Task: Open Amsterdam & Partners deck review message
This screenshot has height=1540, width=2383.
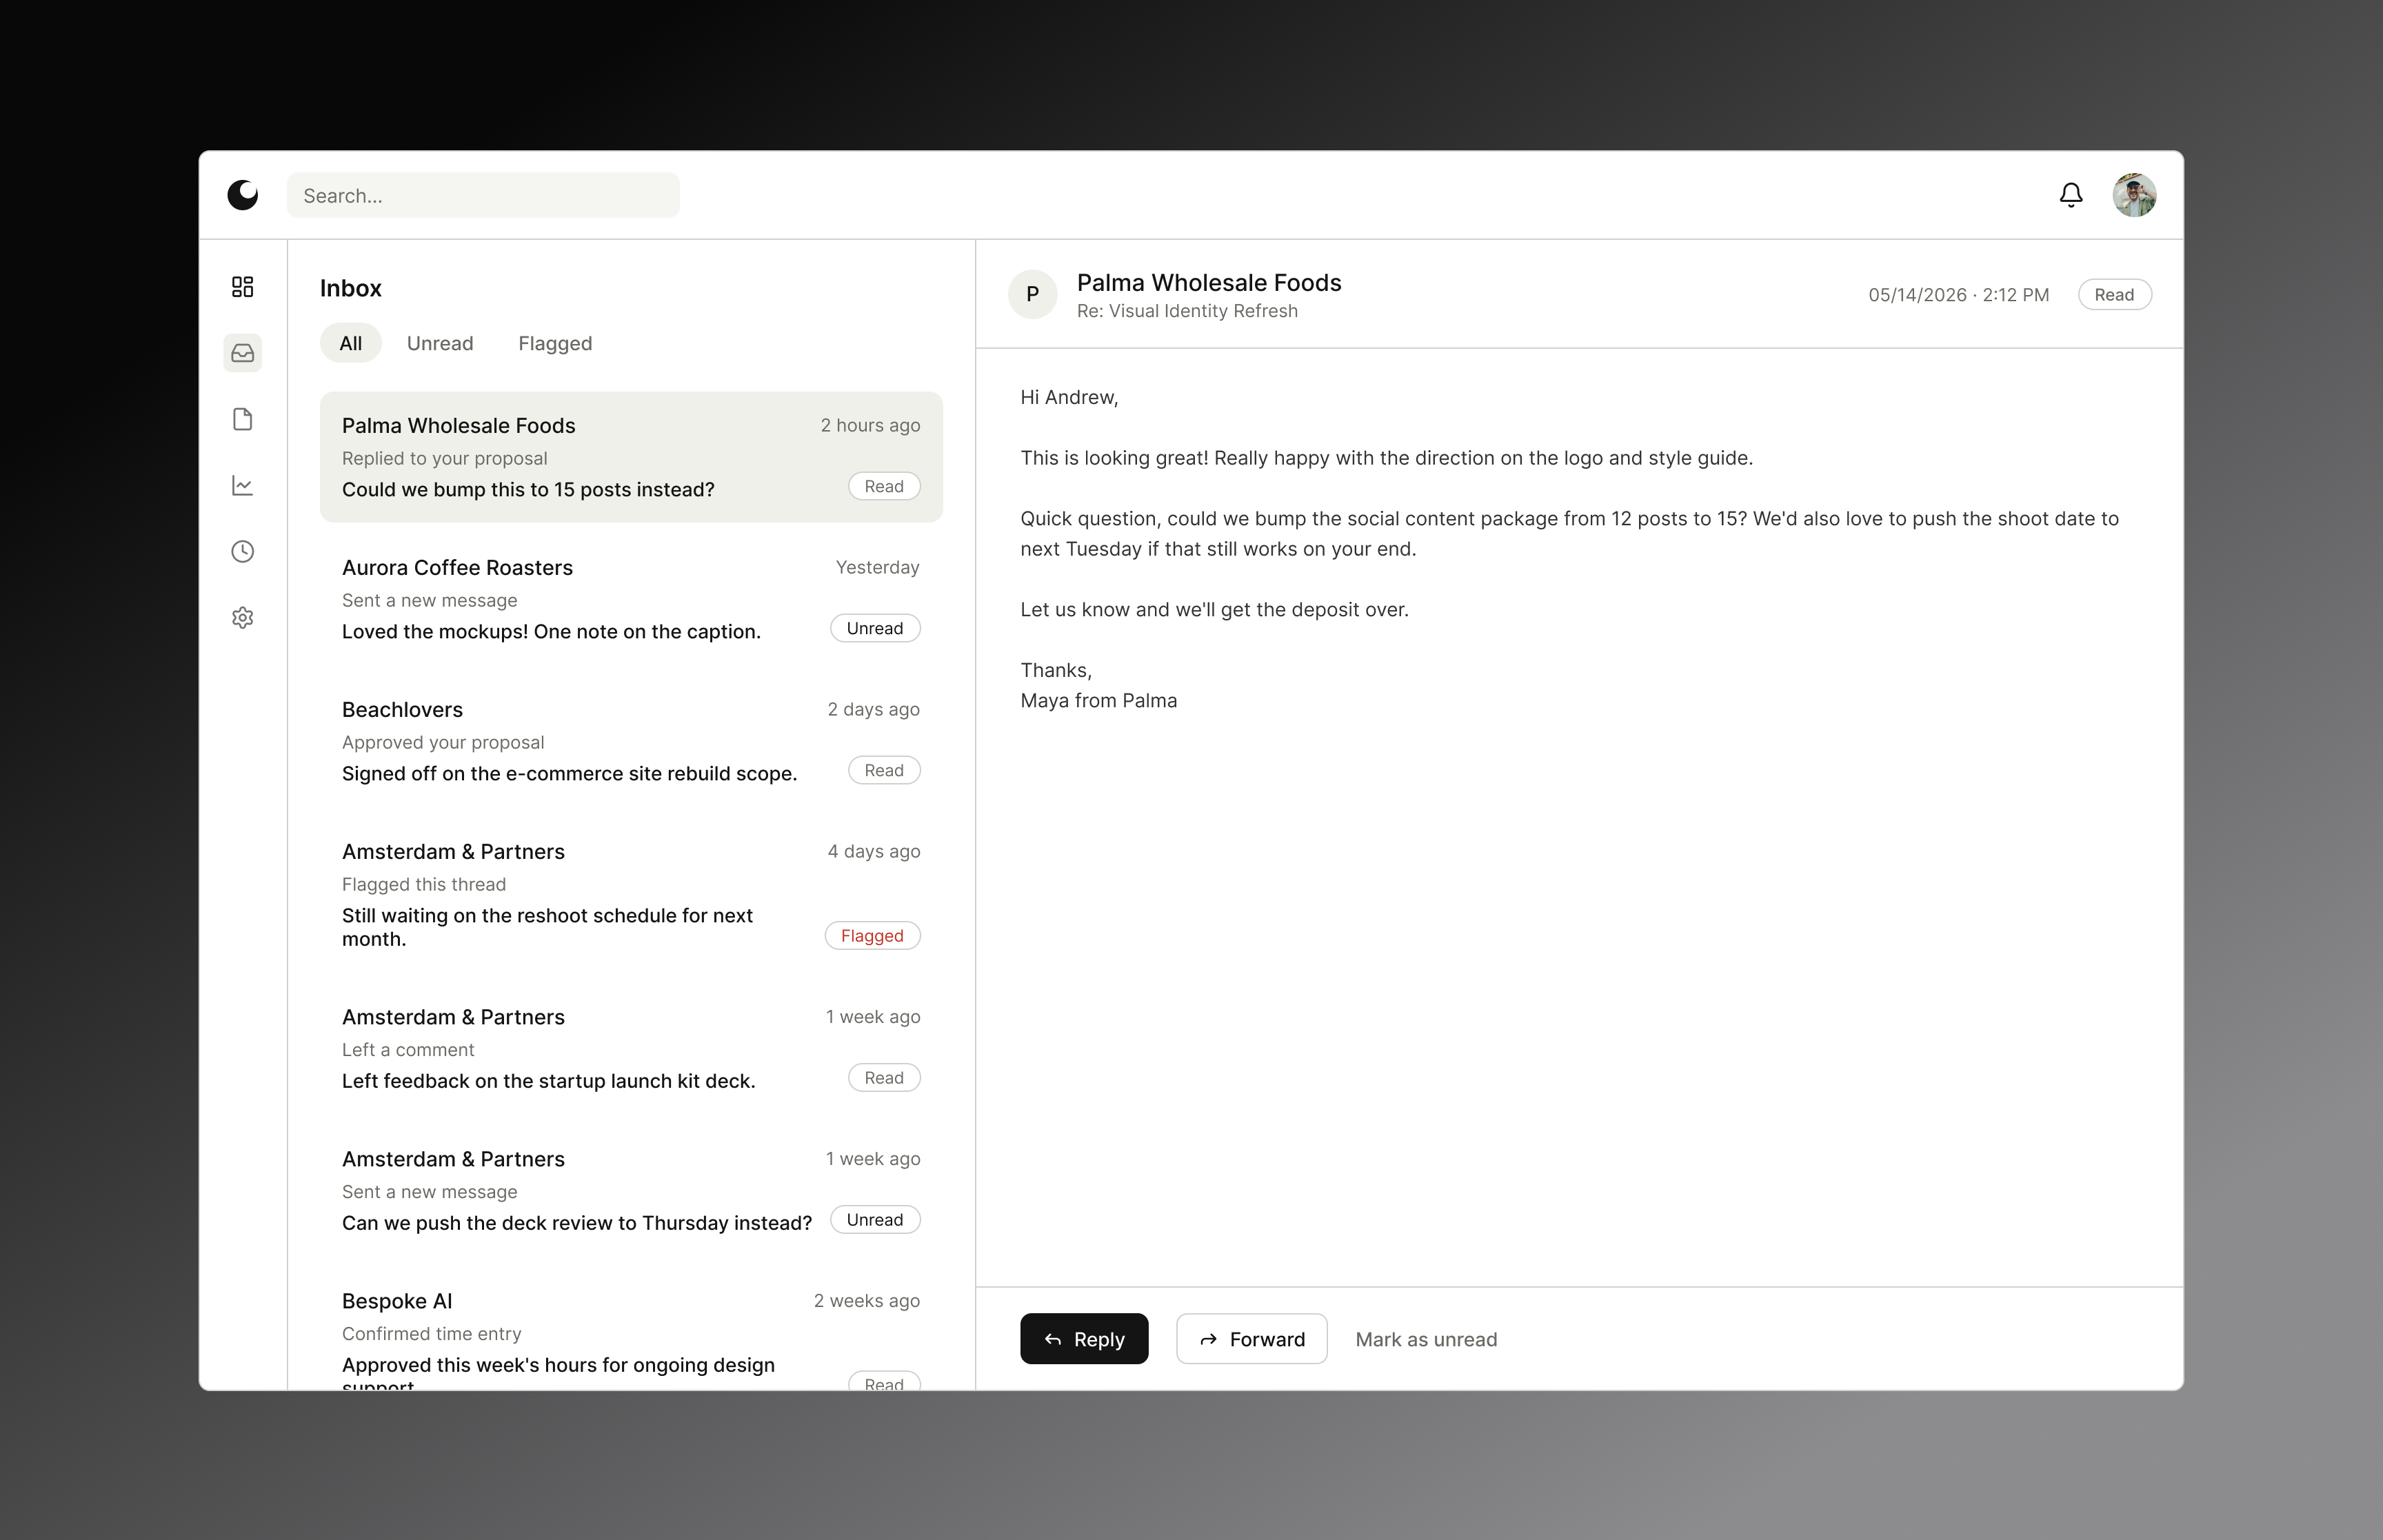Action: pos(631,1191)
